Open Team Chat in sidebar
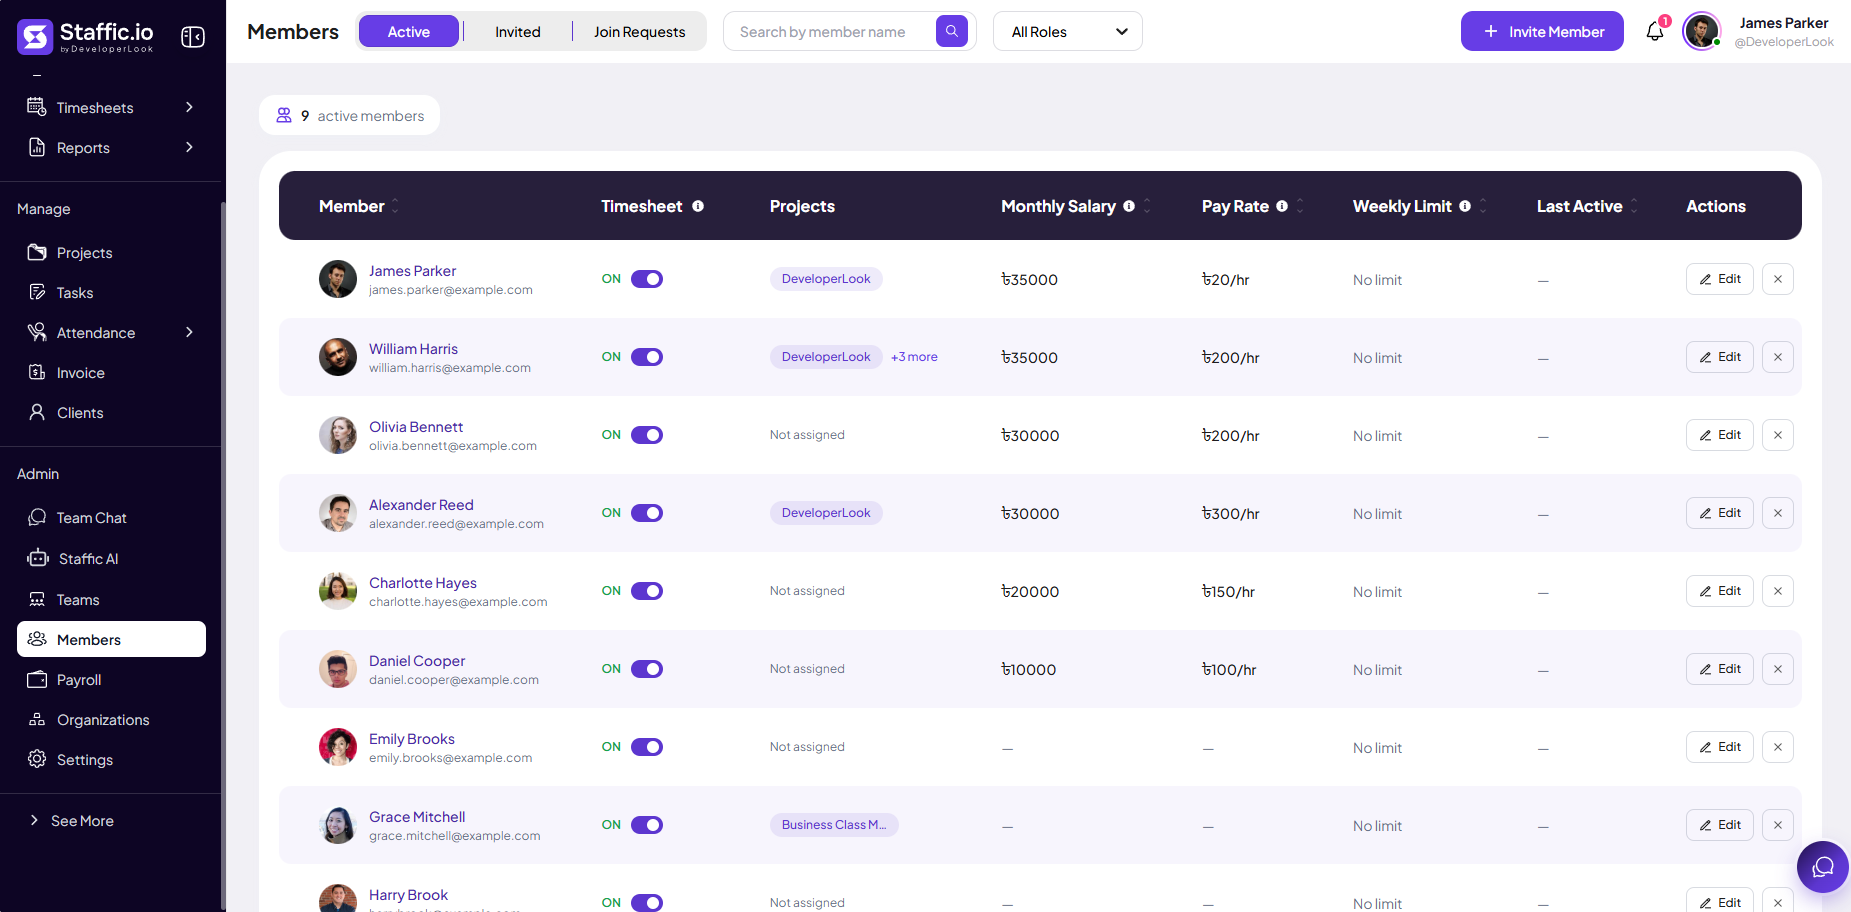Image resolution: width=1851 pixels, height=912 pixels. [x=111, y=517]
